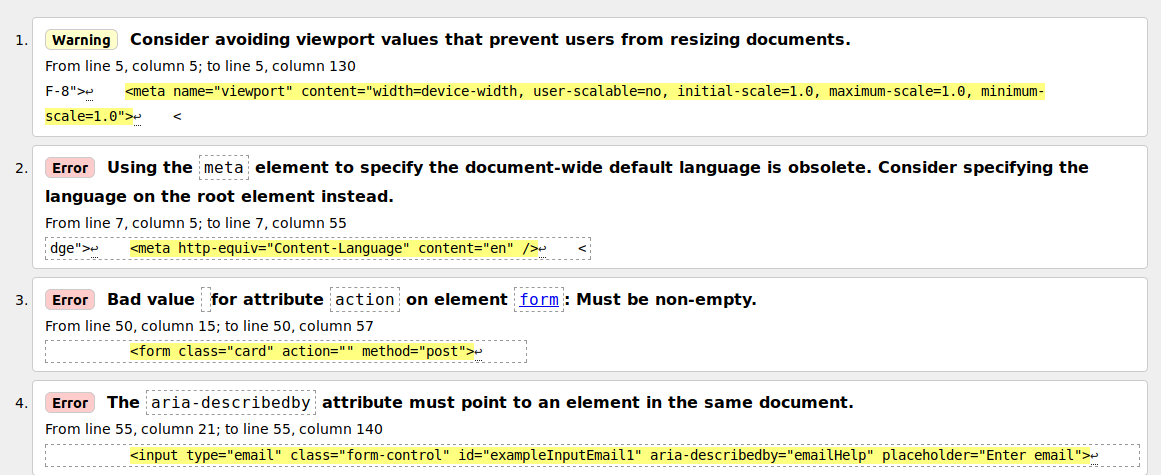Screen dimensions: 1161x475
Task: Click the highlighted email input tag code
Action: coord(609,456)
